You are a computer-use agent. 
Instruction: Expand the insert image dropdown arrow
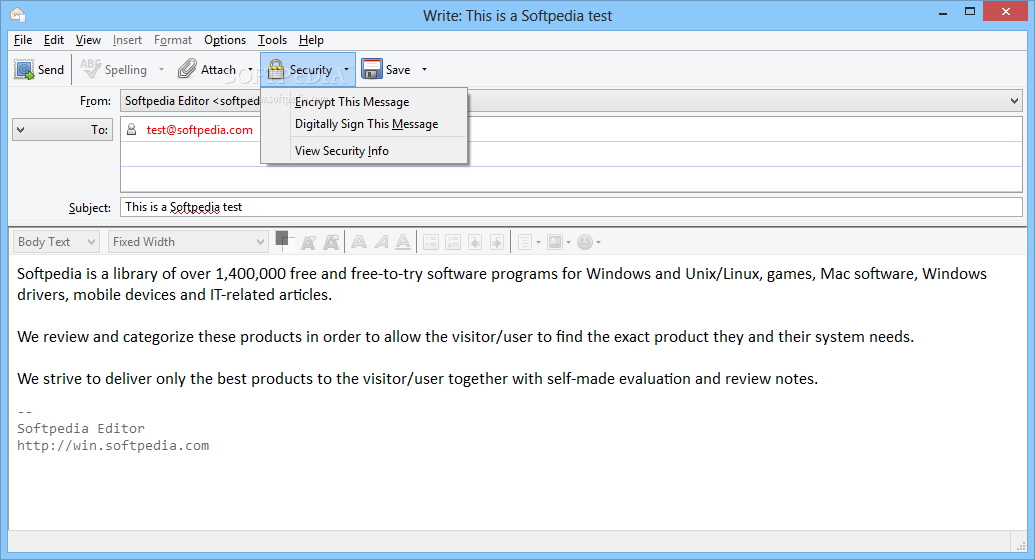point(568,242)
